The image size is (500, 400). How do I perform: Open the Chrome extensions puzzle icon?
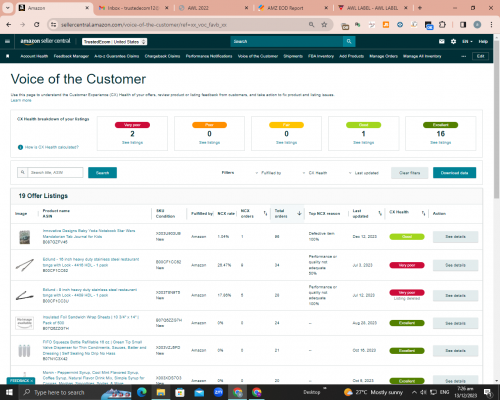[442, 25]
